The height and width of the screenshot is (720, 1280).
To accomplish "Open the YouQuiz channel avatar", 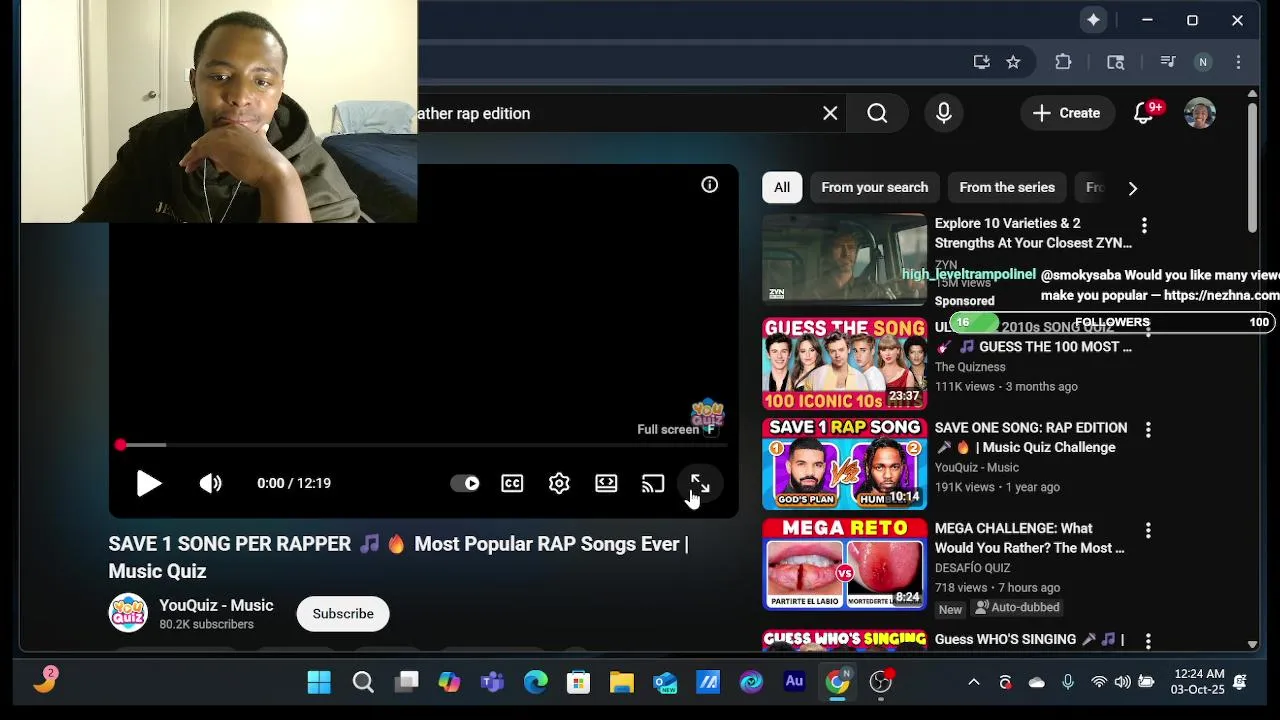I will click(x=128, y=613).
